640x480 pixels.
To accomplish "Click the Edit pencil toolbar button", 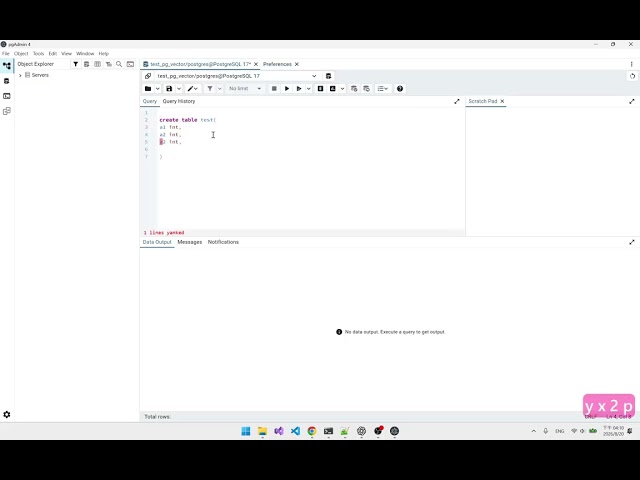I will [x=192, y=89].
